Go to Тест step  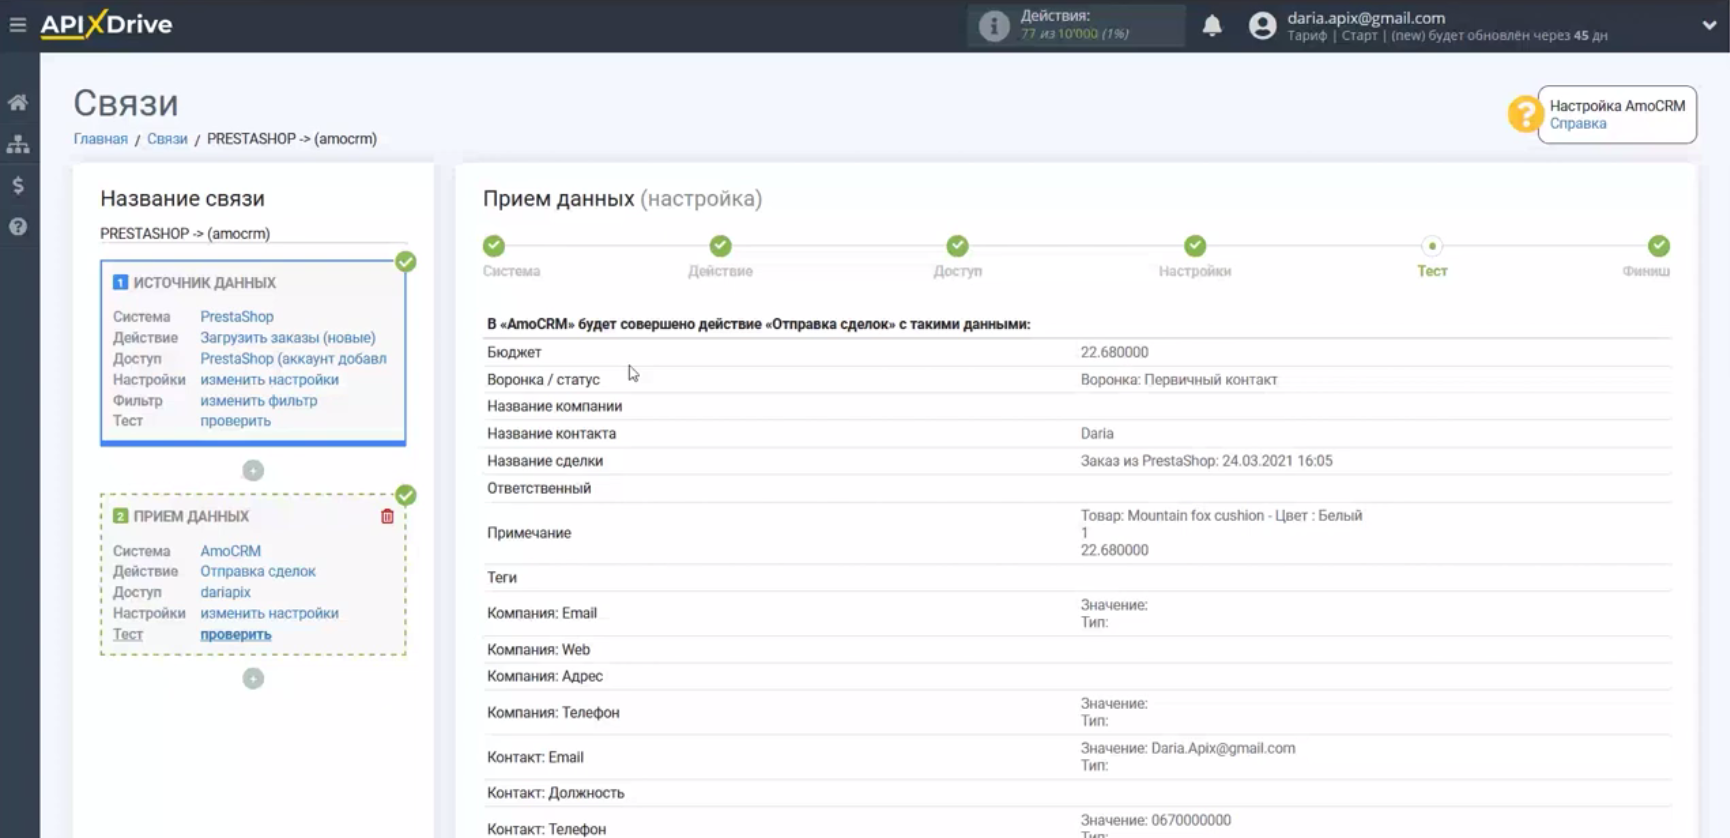point(1432,246)
